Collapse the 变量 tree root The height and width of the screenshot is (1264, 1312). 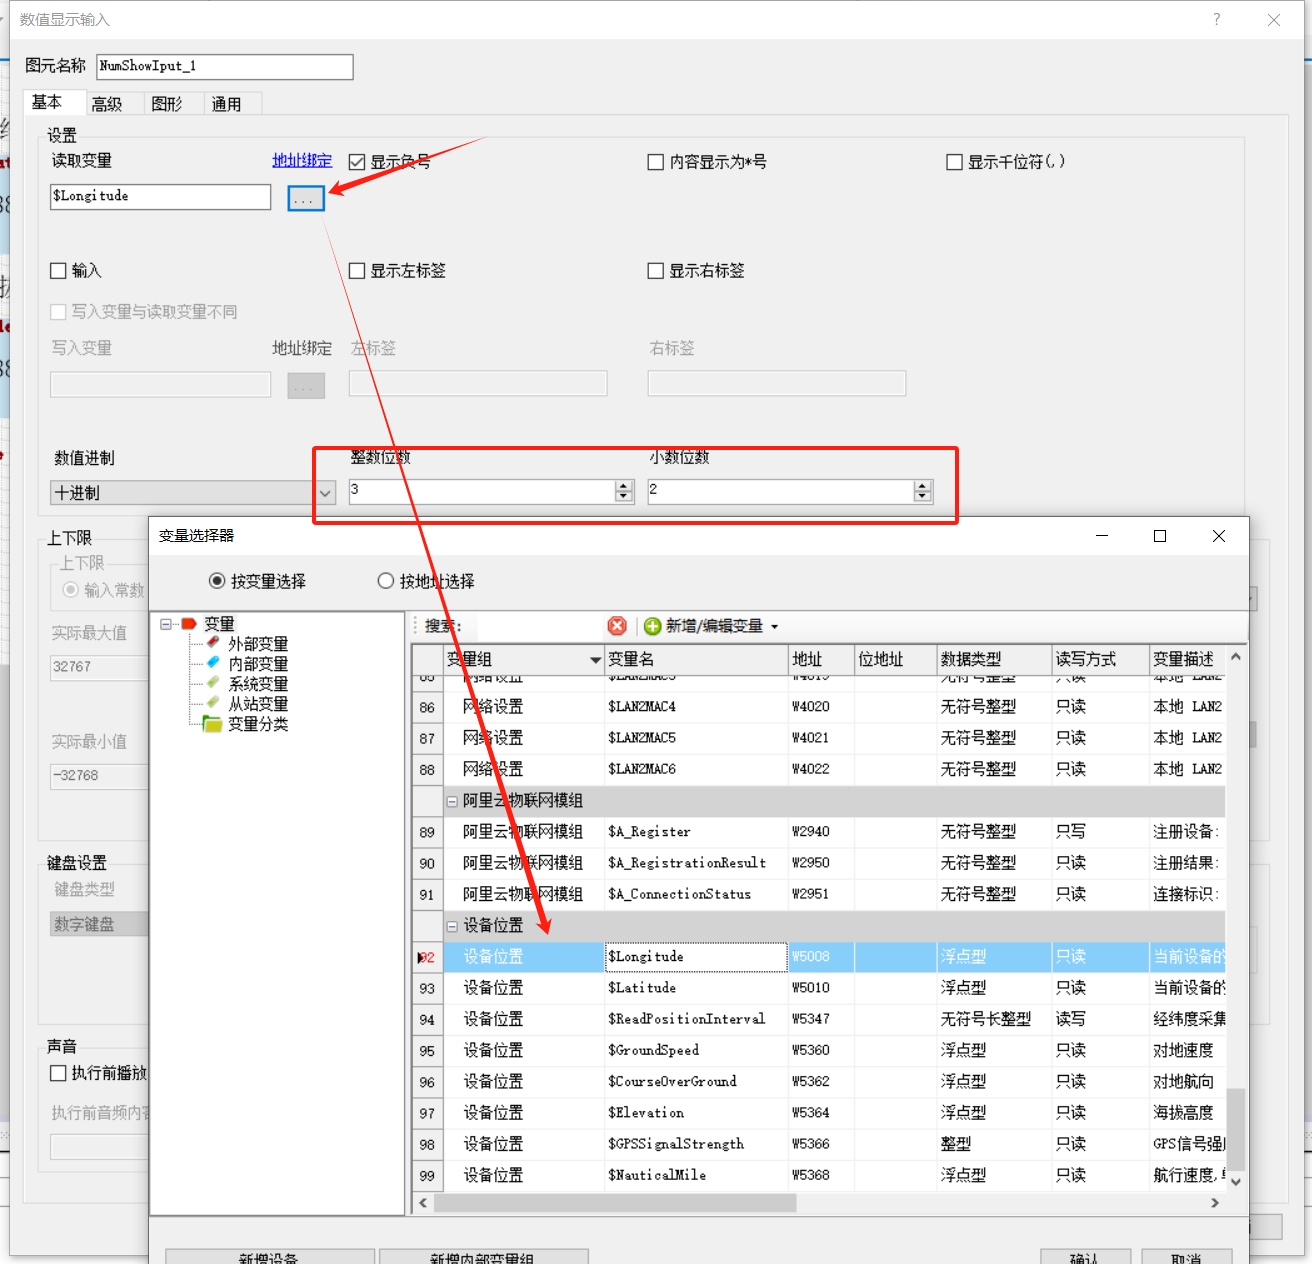(166, 623)
